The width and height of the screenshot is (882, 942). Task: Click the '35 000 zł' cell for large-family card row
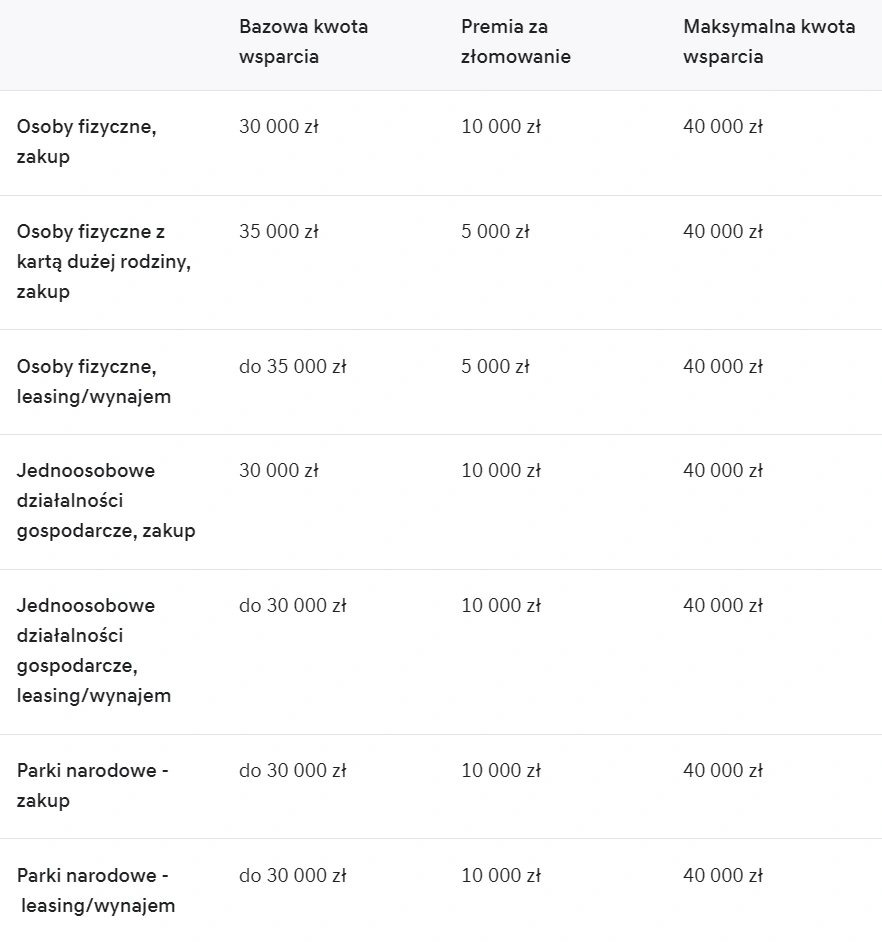[x=279, y=232]
